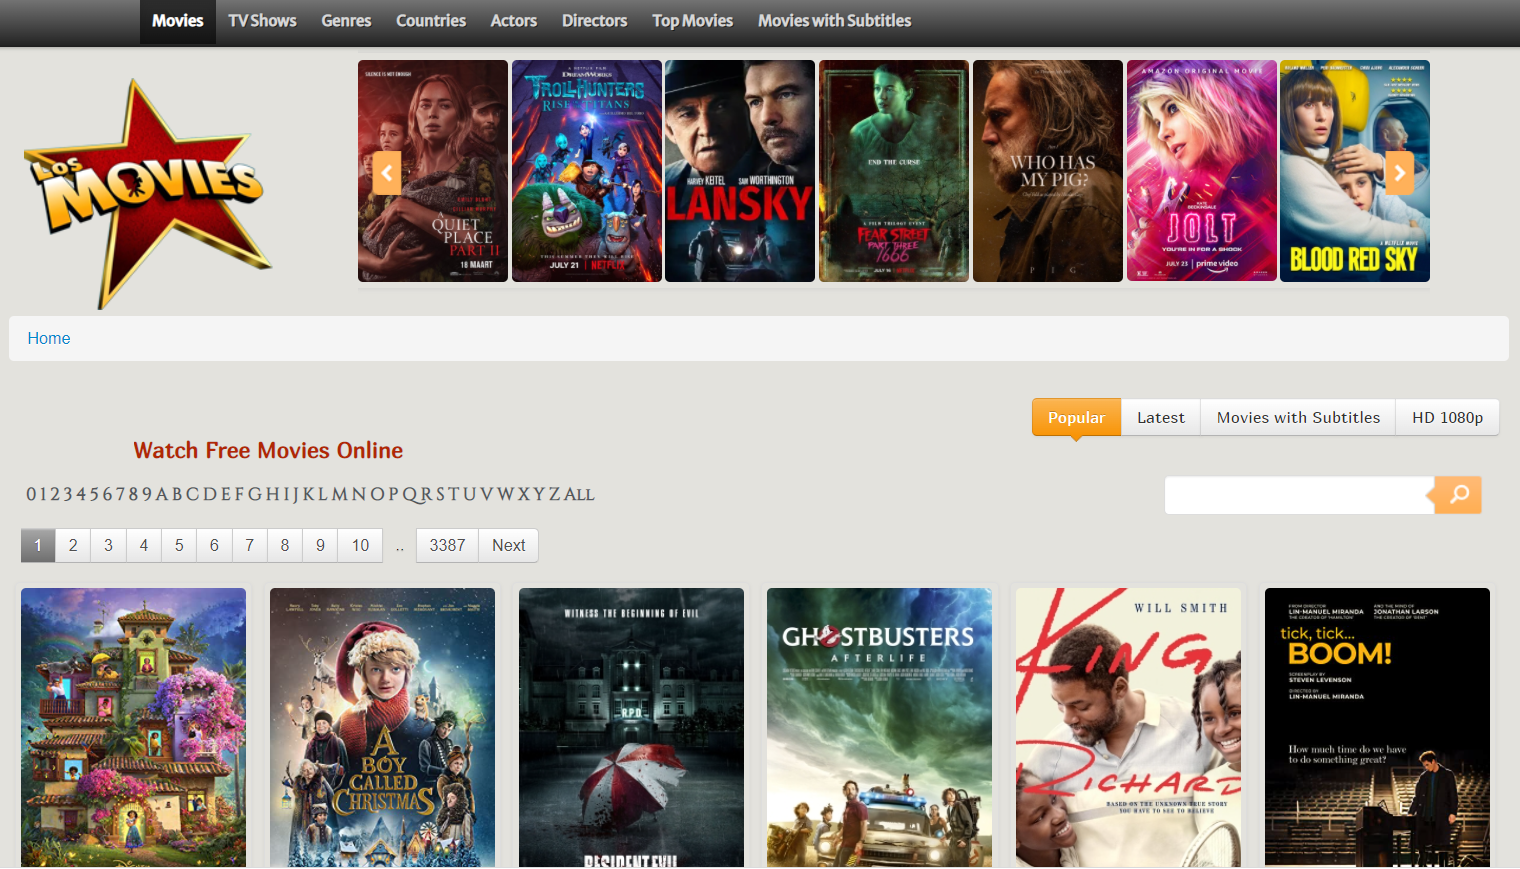Open the Encanto colorful house movie poster
Screen dimensions: 1520x869
(x=133, y=727)
